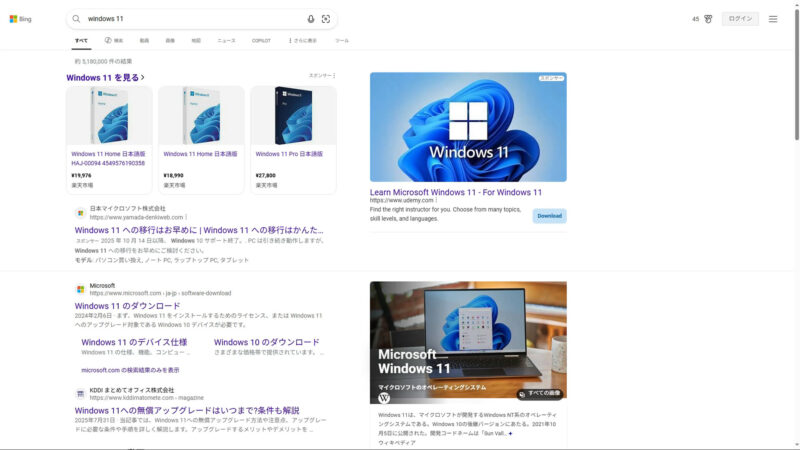This screenshot has width=800, height=450.
Task: Click into the search box containing windows 11
Action: [190, 19]
